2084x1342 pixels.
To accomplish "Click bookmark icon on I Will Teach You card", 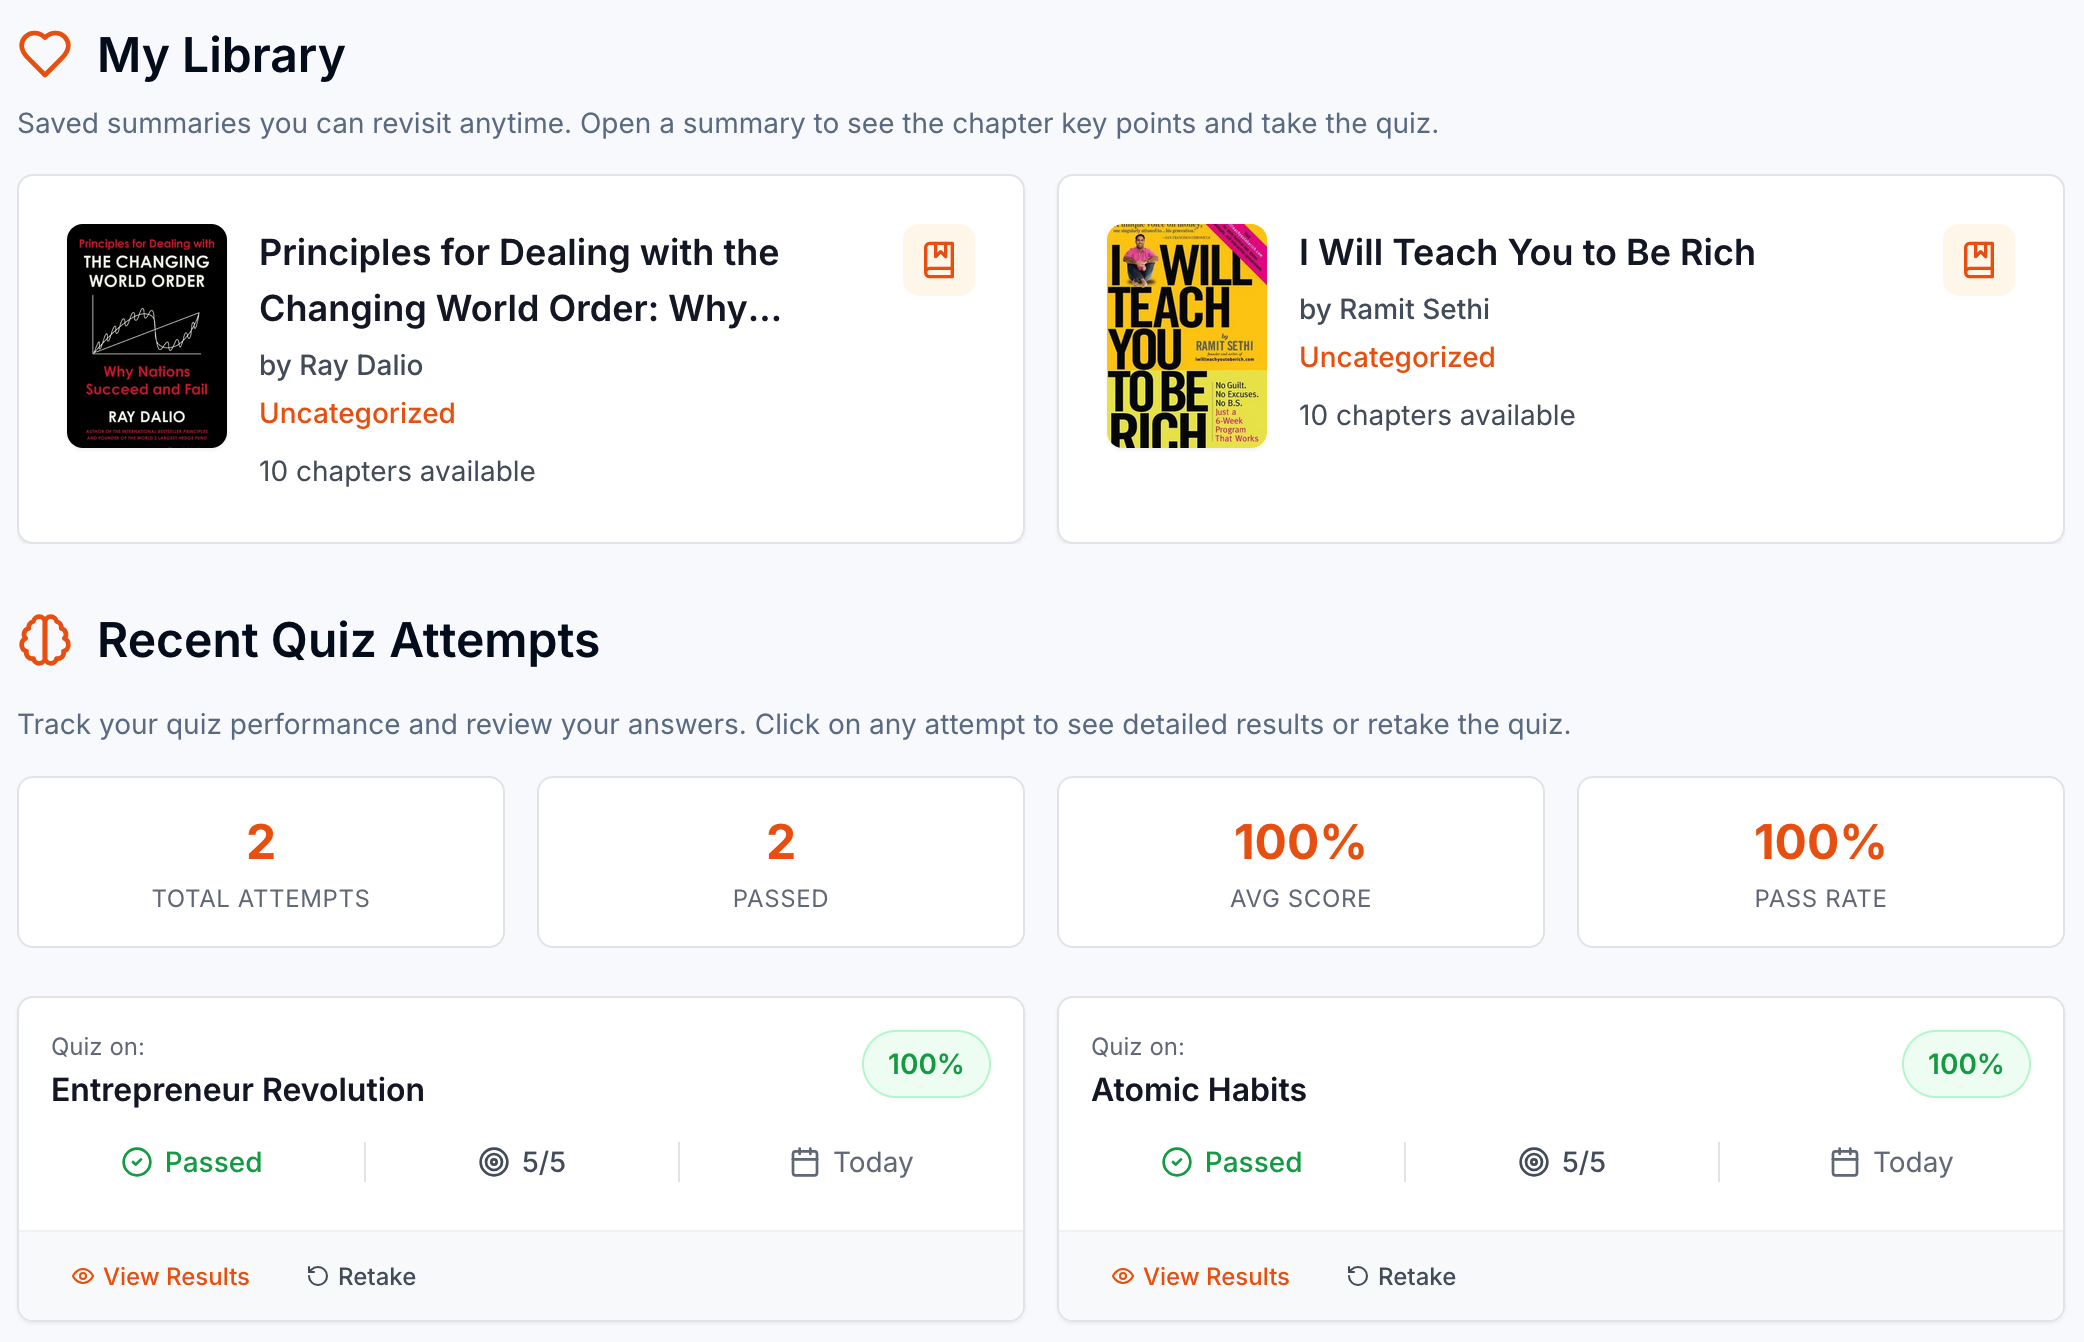I will tap(1978, 260).
